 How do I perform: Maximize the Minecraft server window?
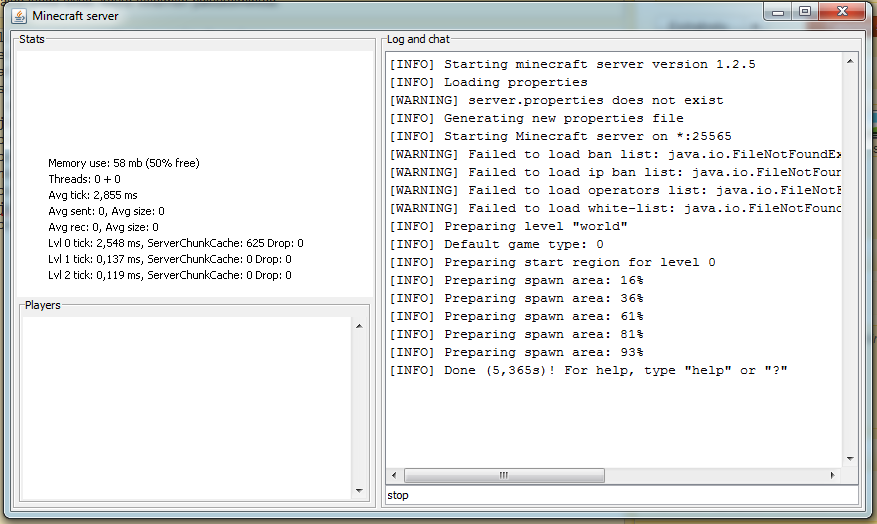[805, 12]
